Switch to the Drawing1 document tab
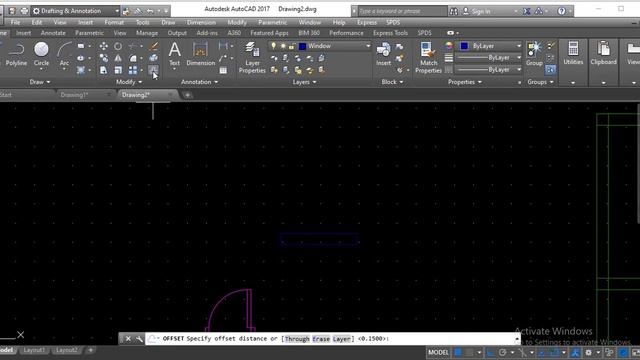 point(74,95)
